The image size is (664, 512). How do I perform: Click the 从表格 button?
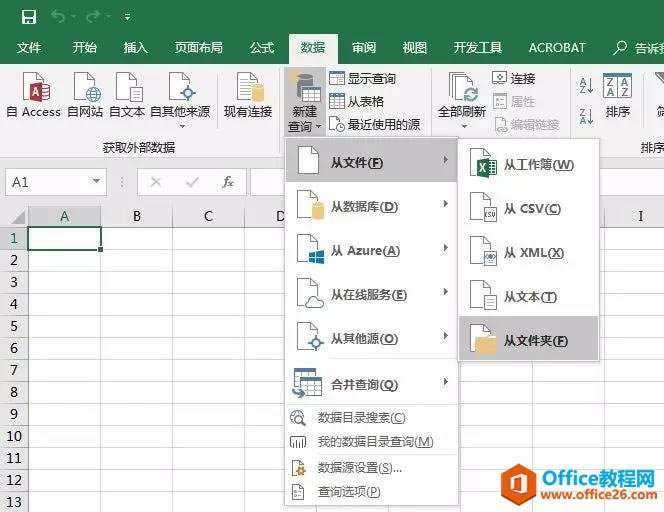pyautogui.click(x=357, y=101)
